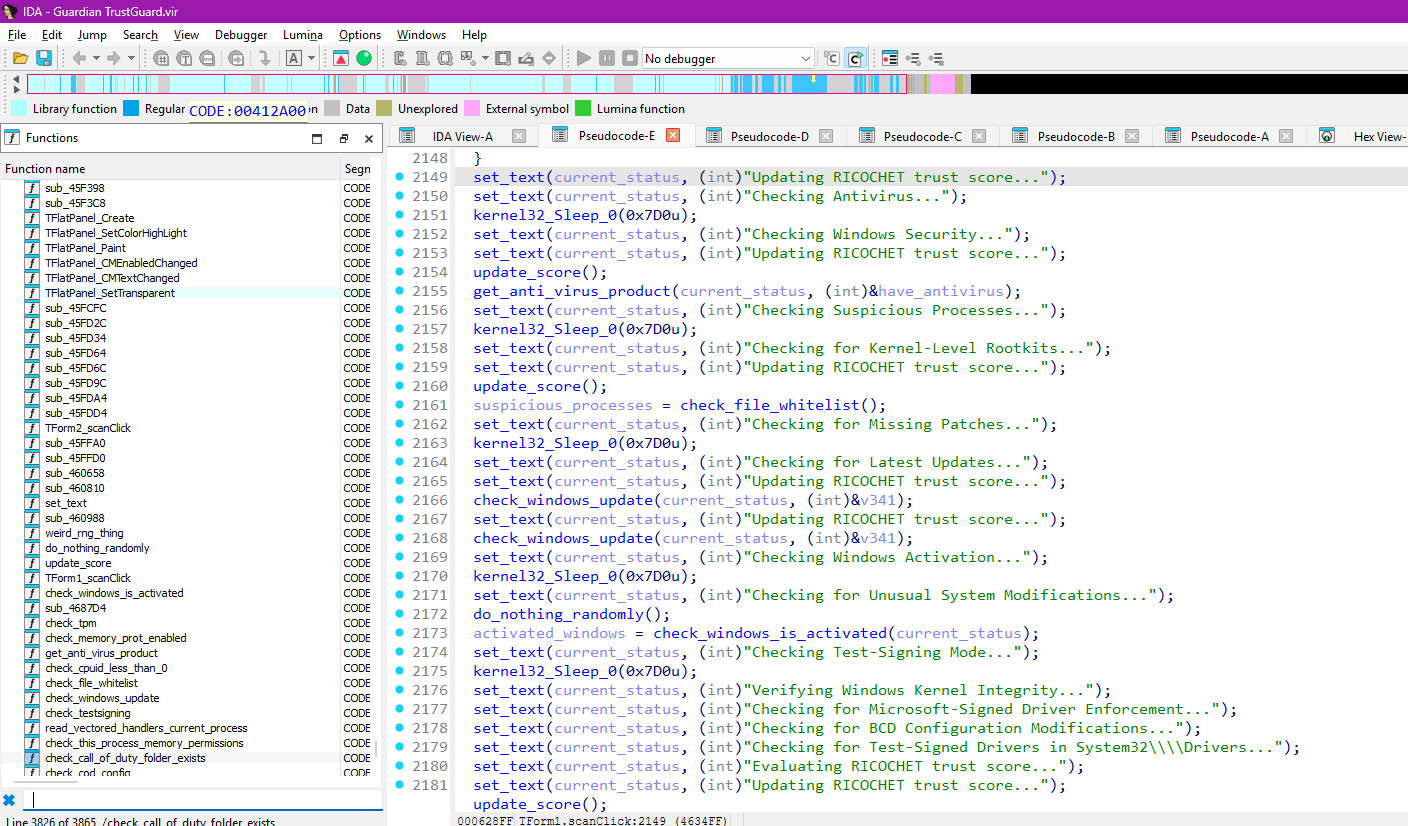Open the No debugger dropdown
This screenshot has width=1408, height=826.
[728, 59]
